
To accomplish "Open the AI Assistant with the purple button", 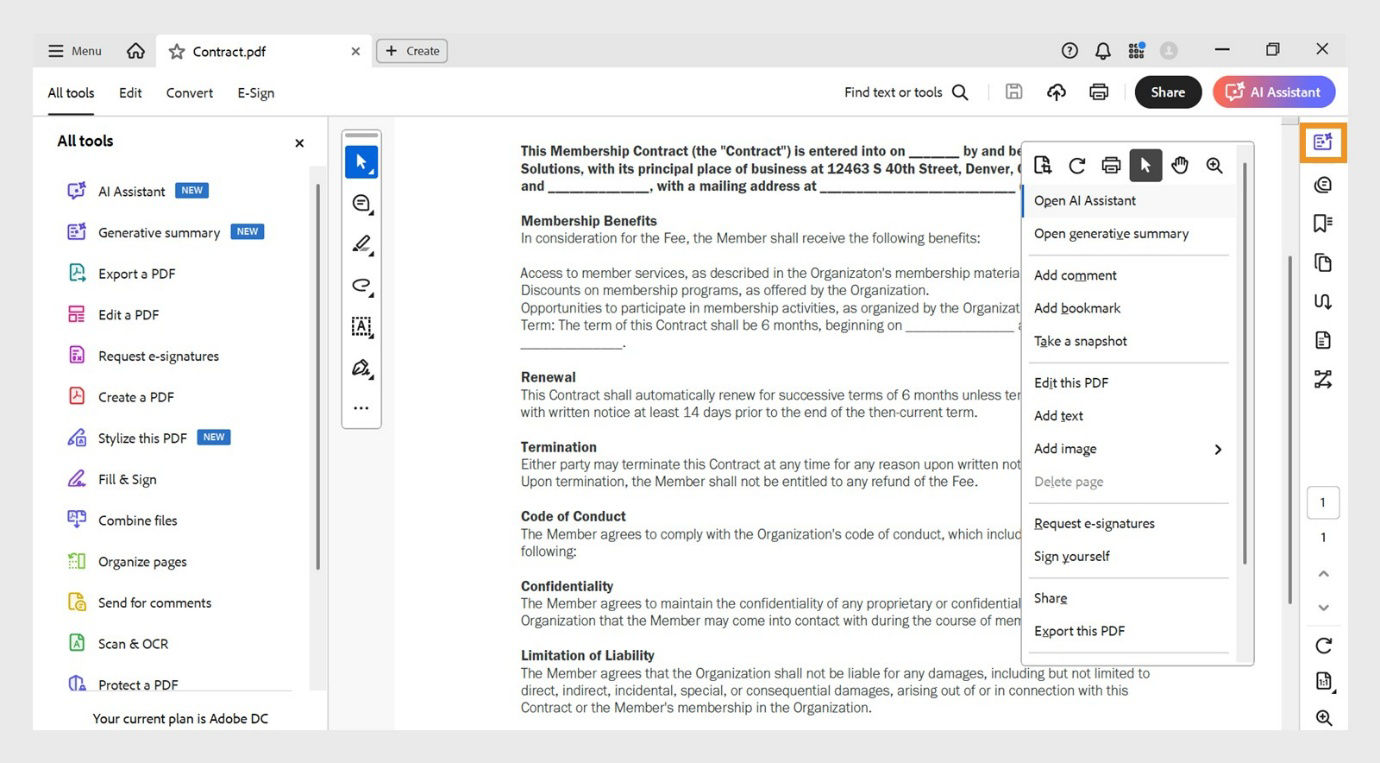I will coord(1273,91).
